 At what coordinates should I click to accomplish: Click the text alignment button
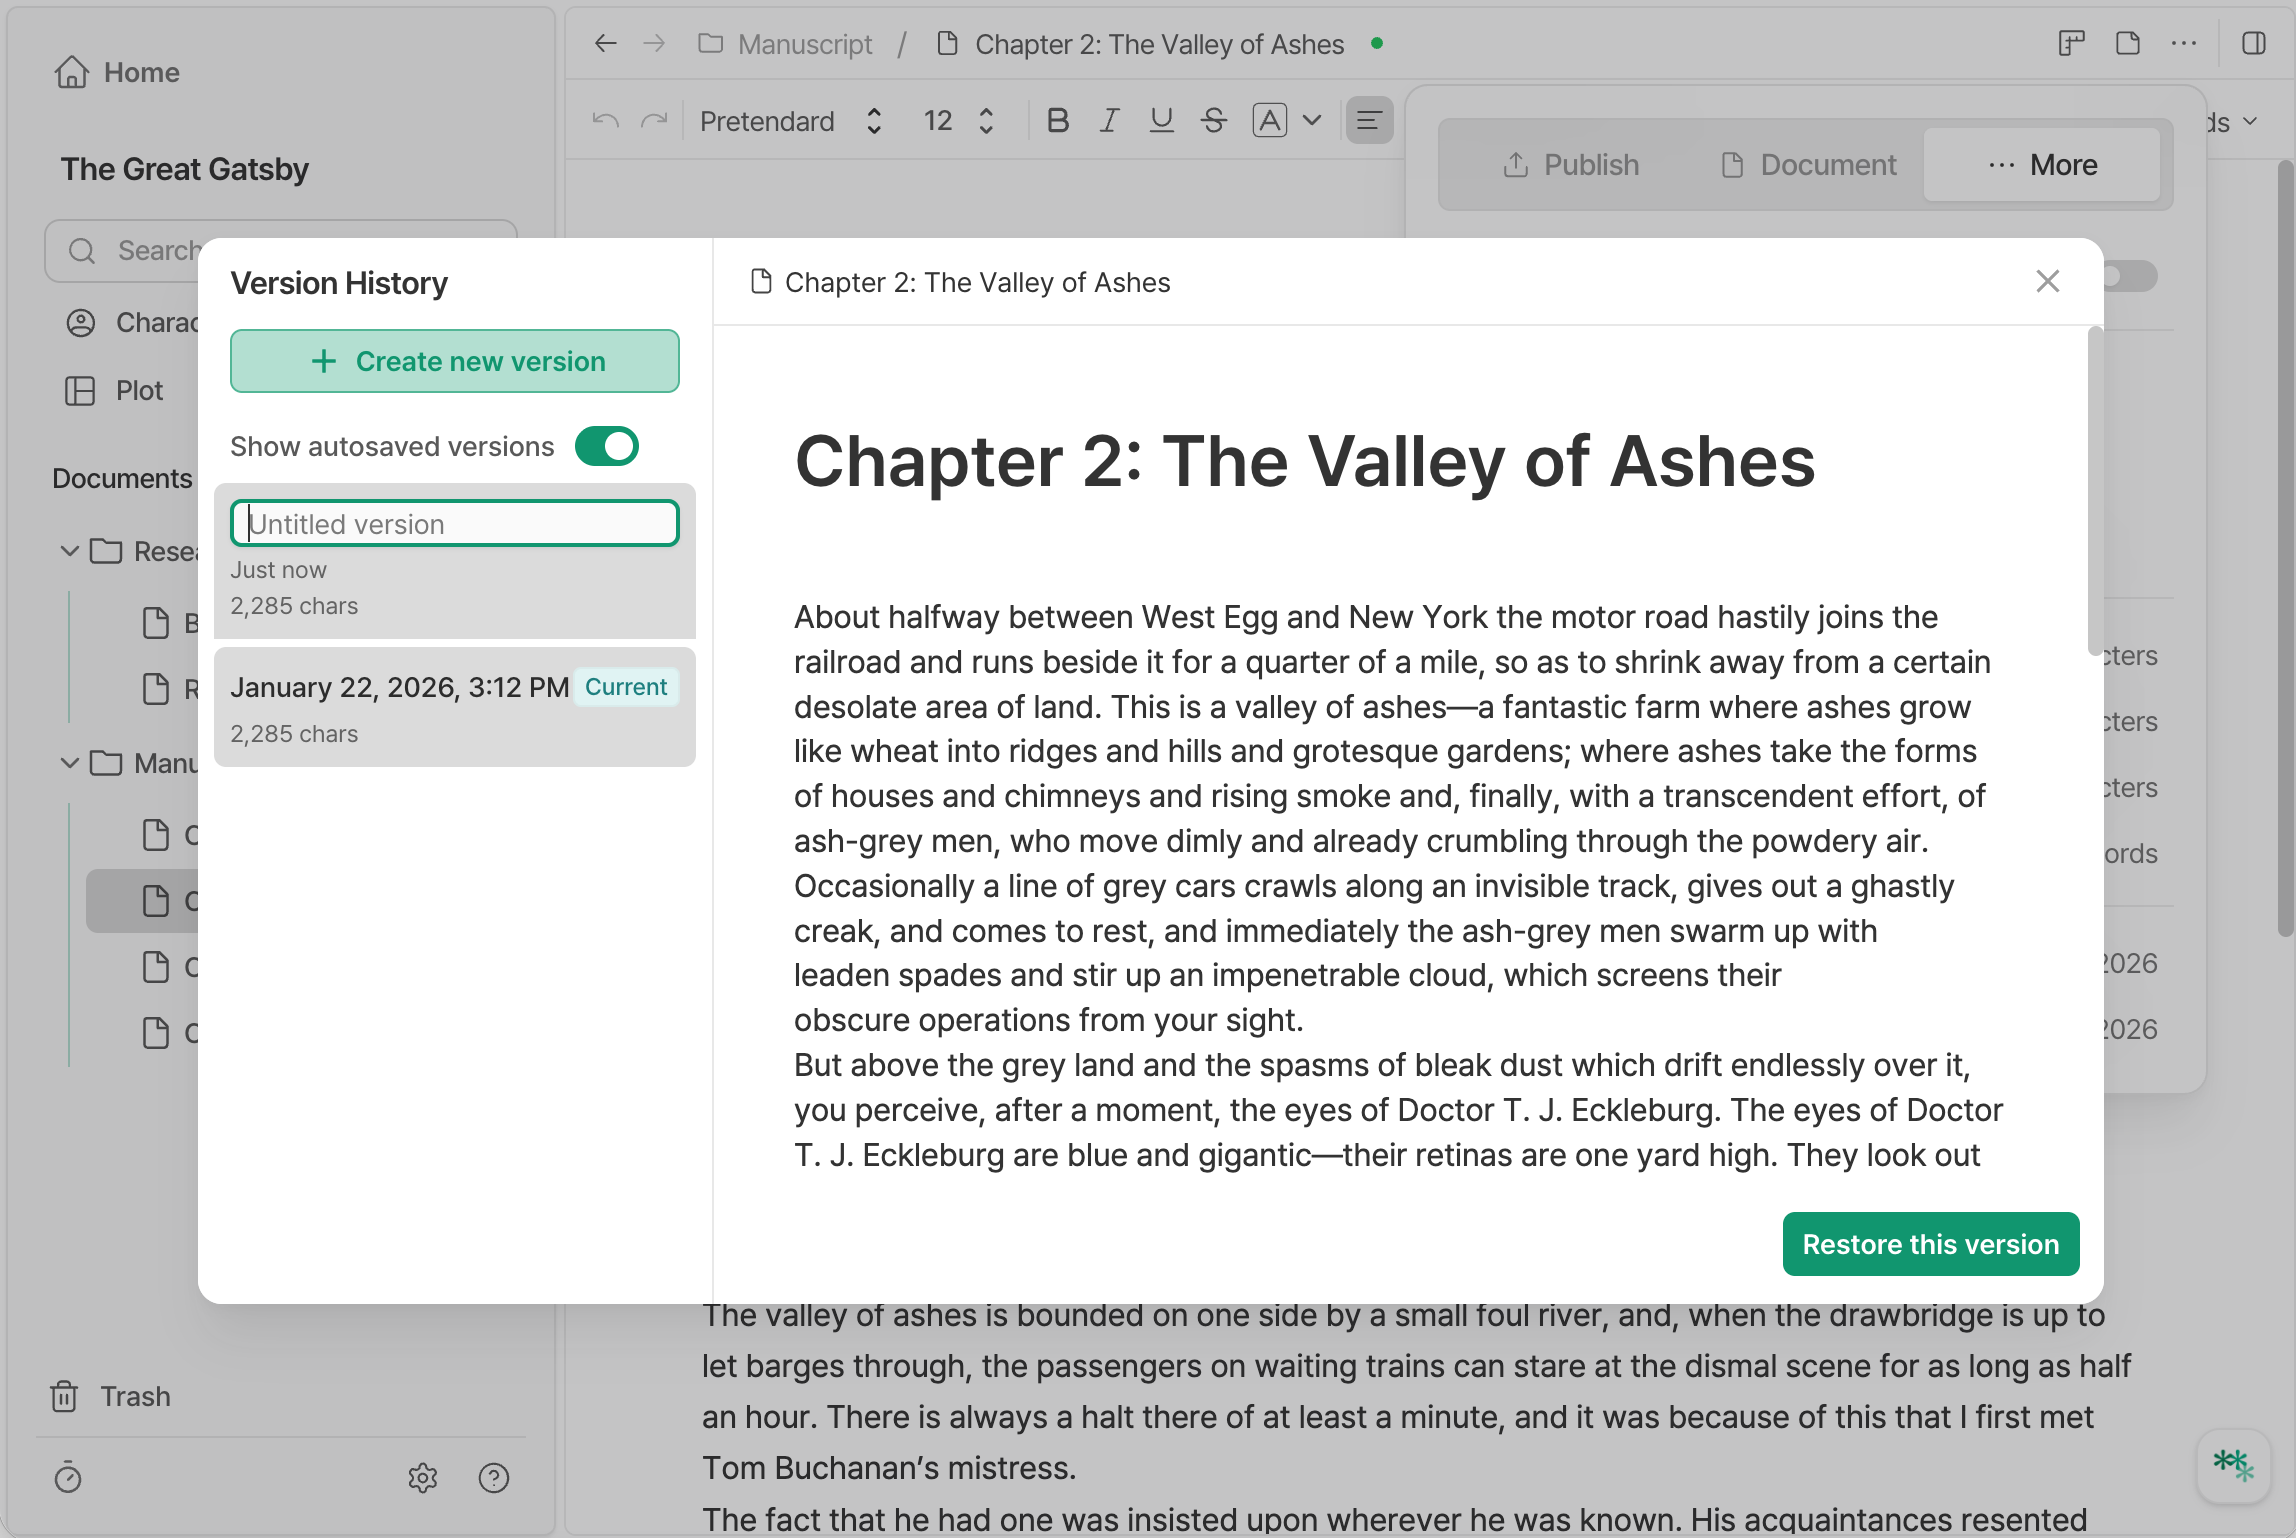pyautogui.click(x=1369, y=121)
